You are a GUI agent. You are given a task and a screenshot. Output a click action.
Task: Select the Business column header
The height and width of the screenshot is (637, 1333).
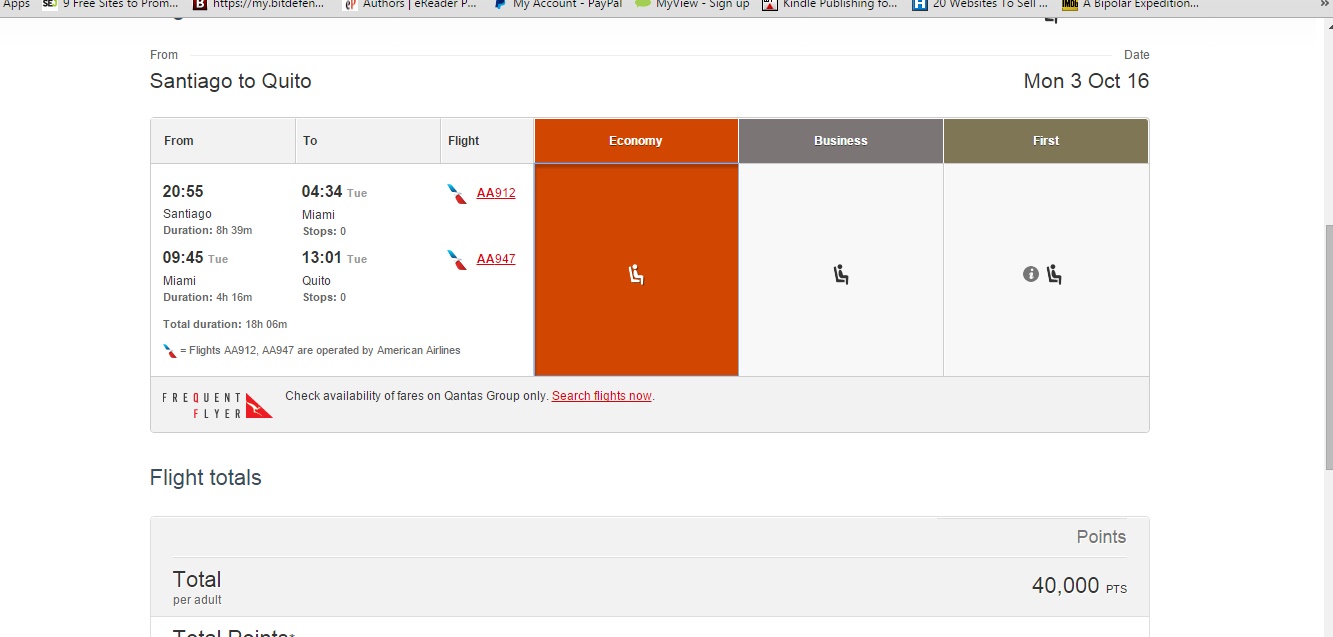tap(840, 141)
